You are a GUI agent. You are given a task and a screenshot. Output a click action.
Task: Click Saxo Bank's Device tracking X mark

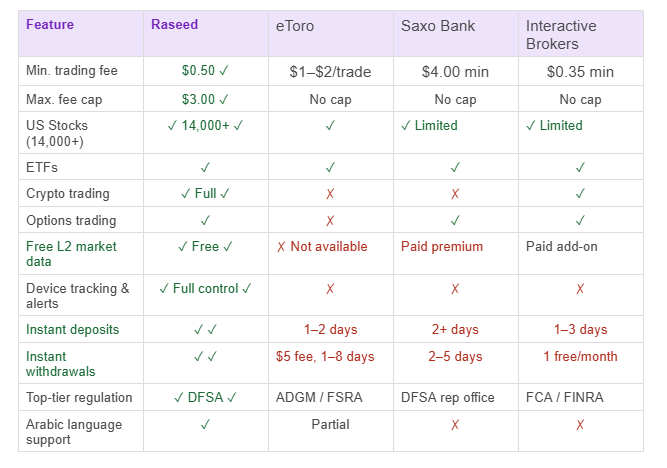455,289
